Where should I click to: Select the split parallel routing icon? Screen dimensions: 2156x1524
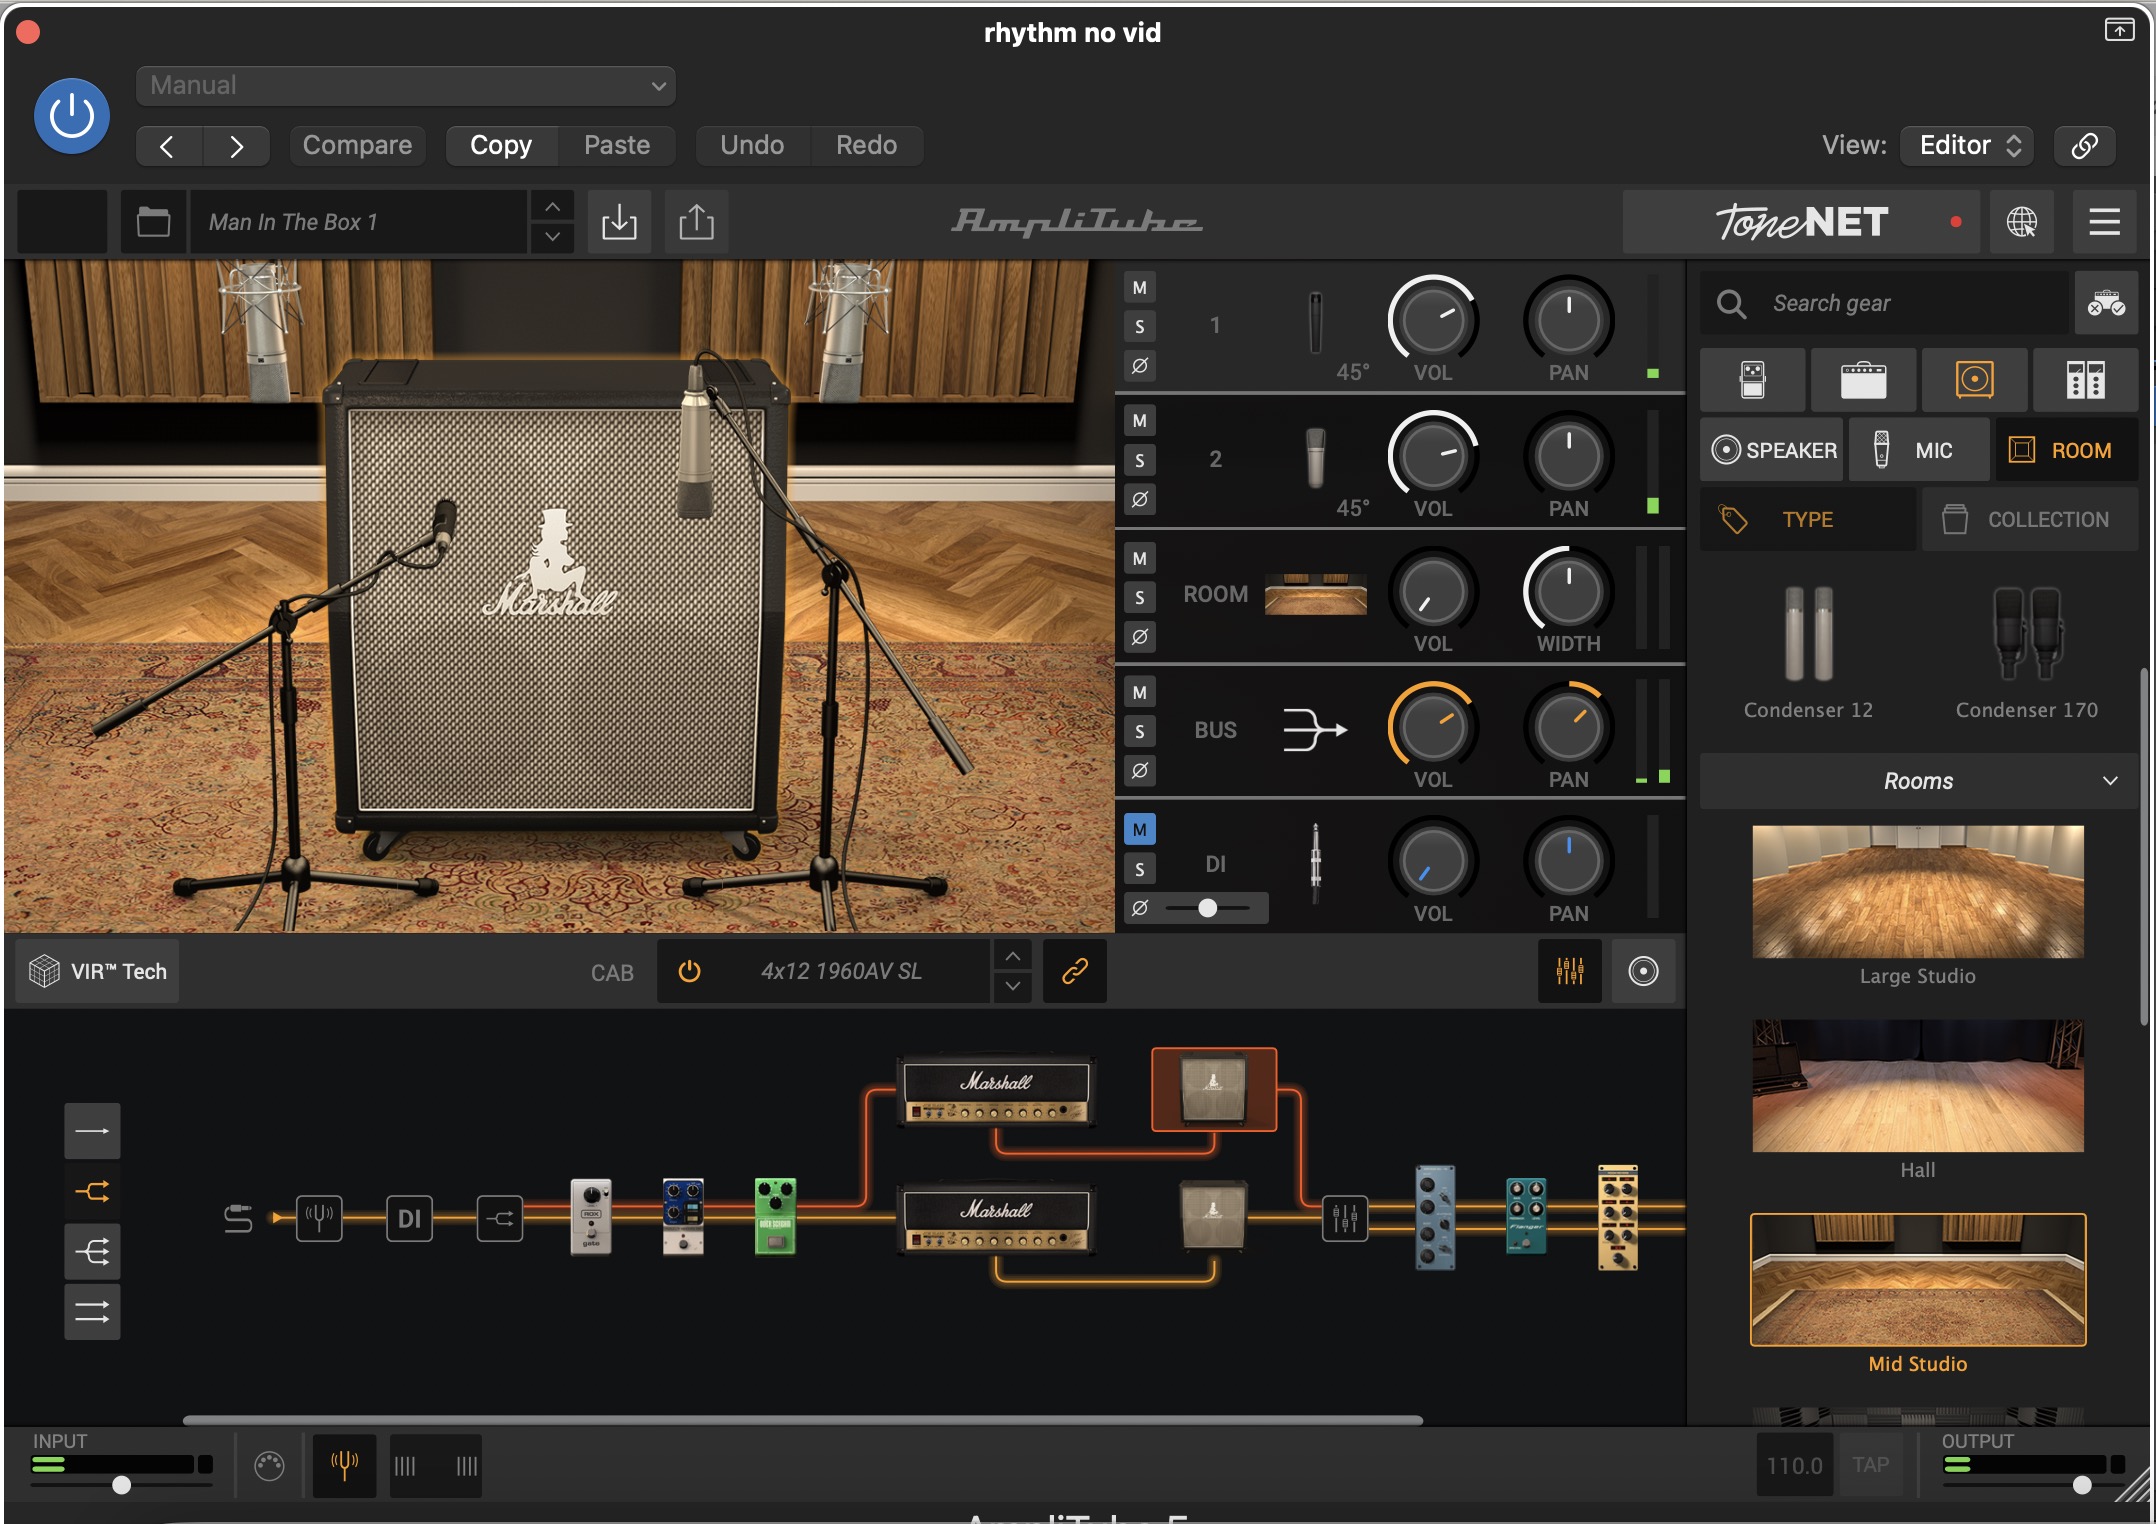92,1192
